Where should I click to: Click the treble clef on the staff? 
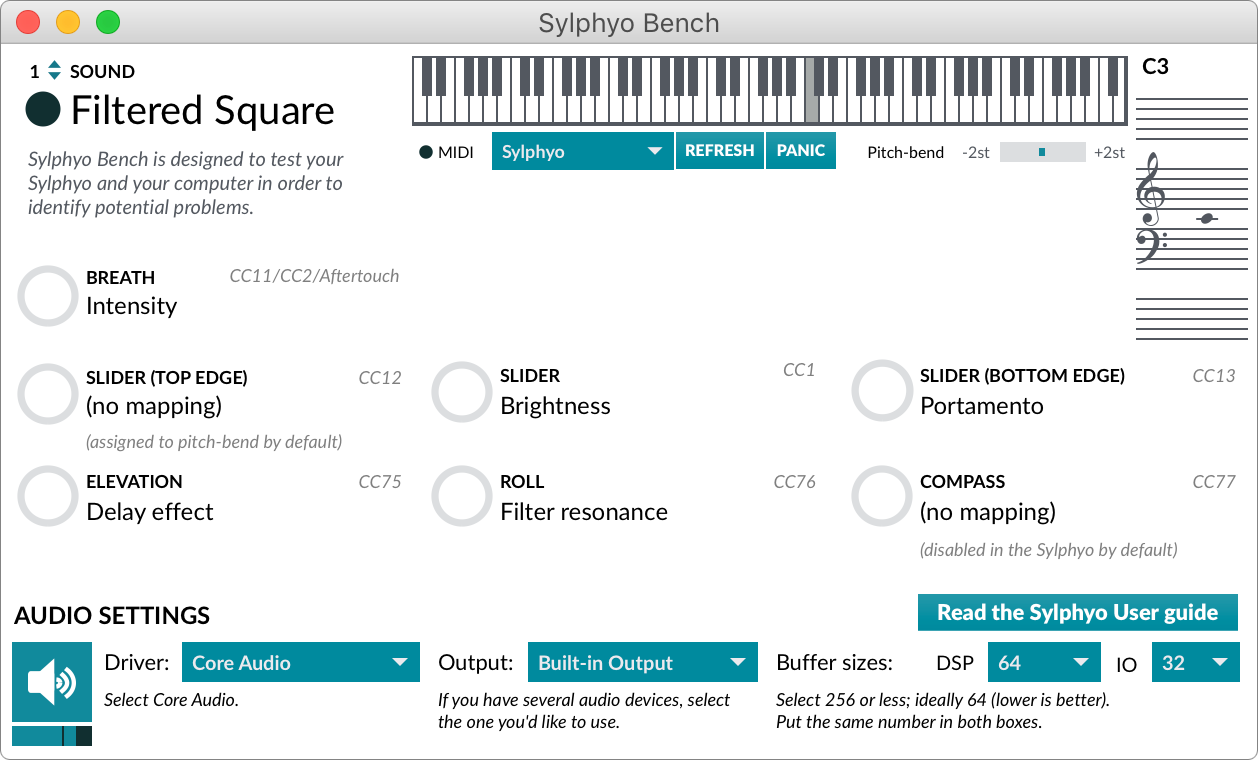[x=1150, y=190]
